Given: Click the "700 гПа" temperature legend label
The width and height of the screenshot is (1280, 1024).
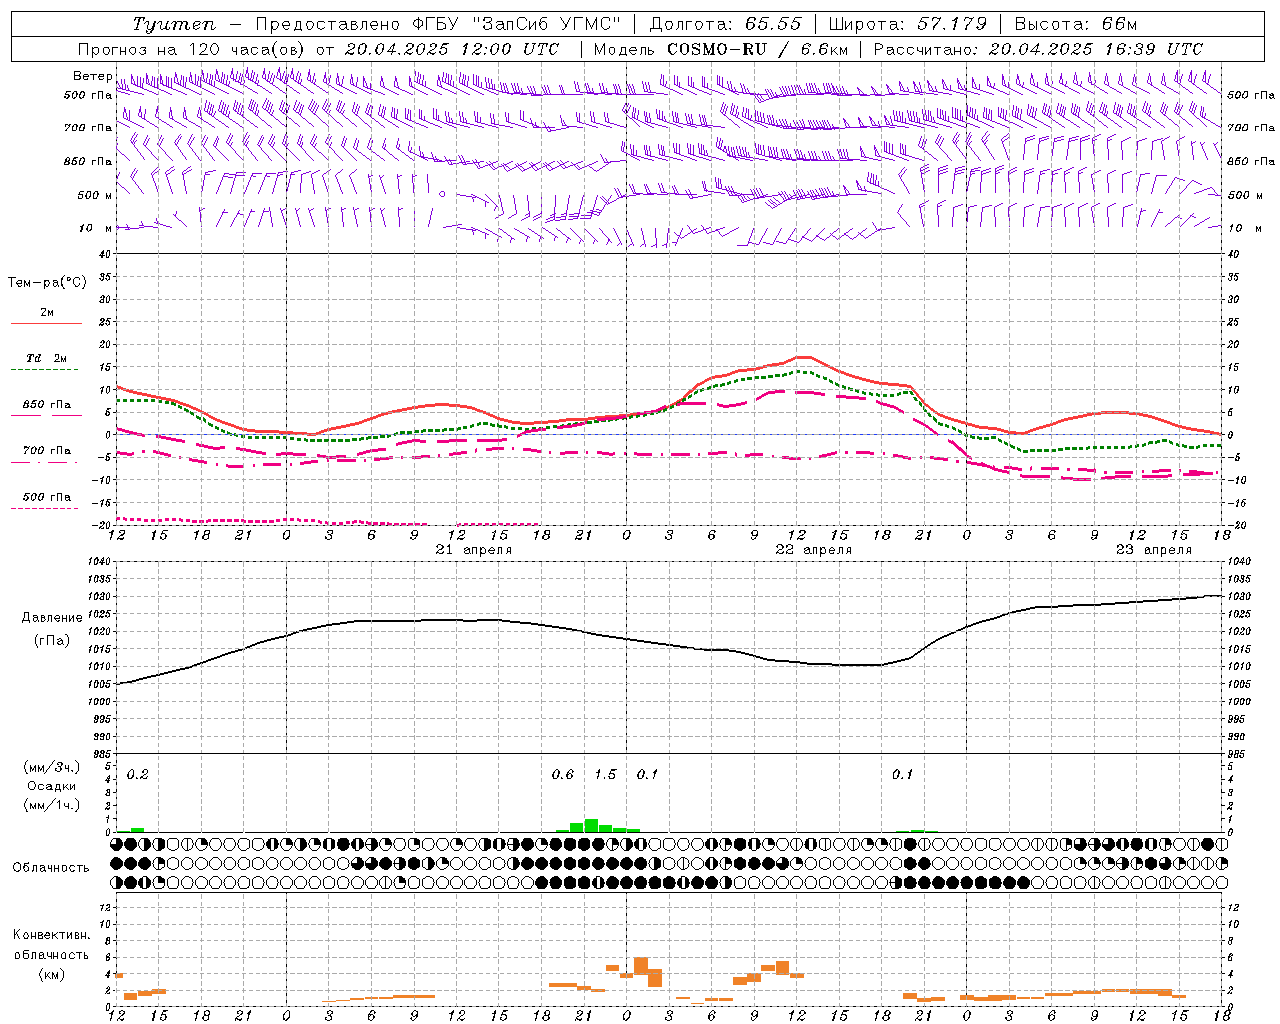Looking at the screenshot, I should (x=47, y=451).
